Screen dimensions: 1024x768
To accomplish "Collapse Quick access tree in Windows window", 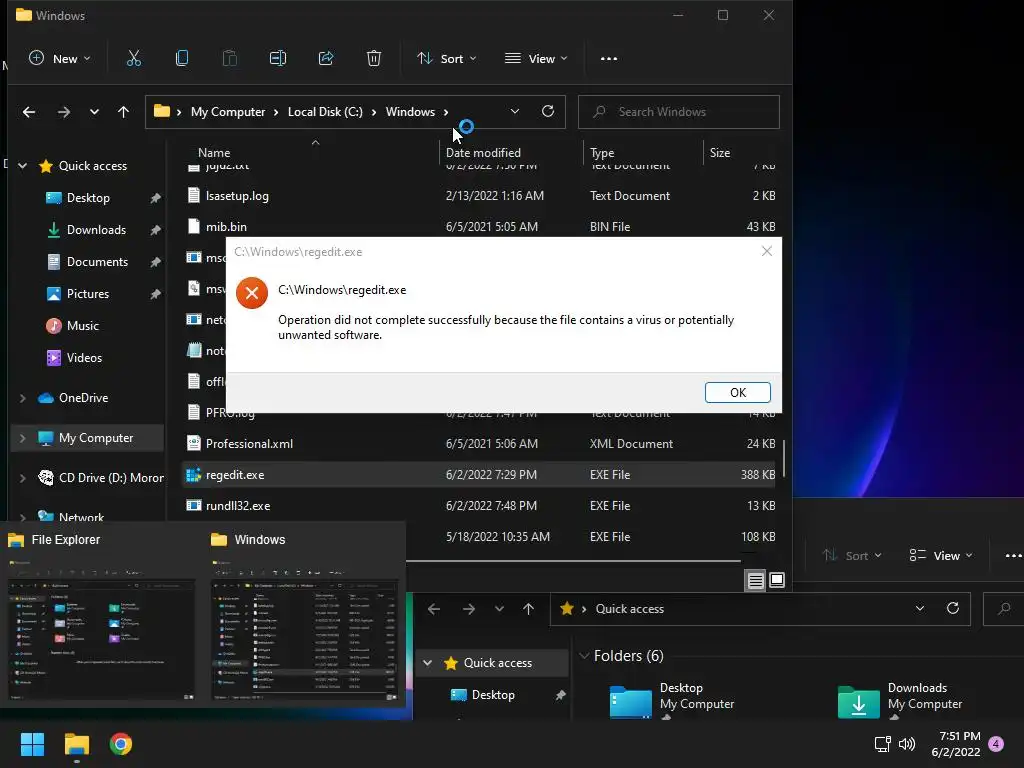I will (x=22, y=166).
